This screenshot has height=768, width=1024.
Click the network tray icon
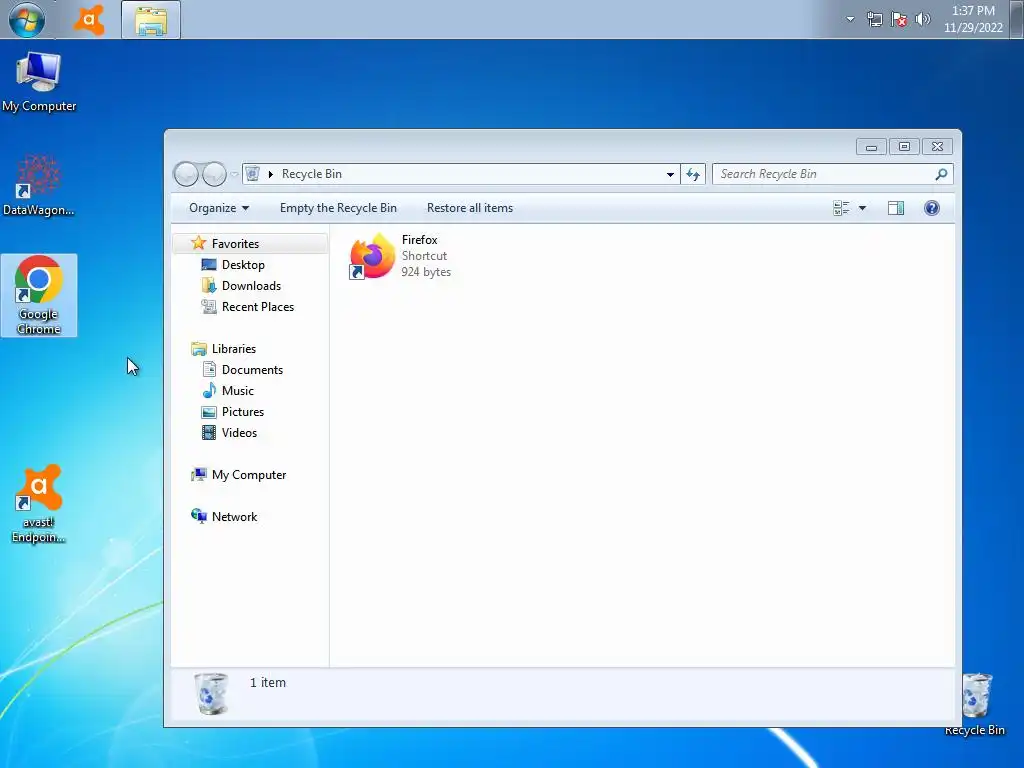tap(874, 19)
